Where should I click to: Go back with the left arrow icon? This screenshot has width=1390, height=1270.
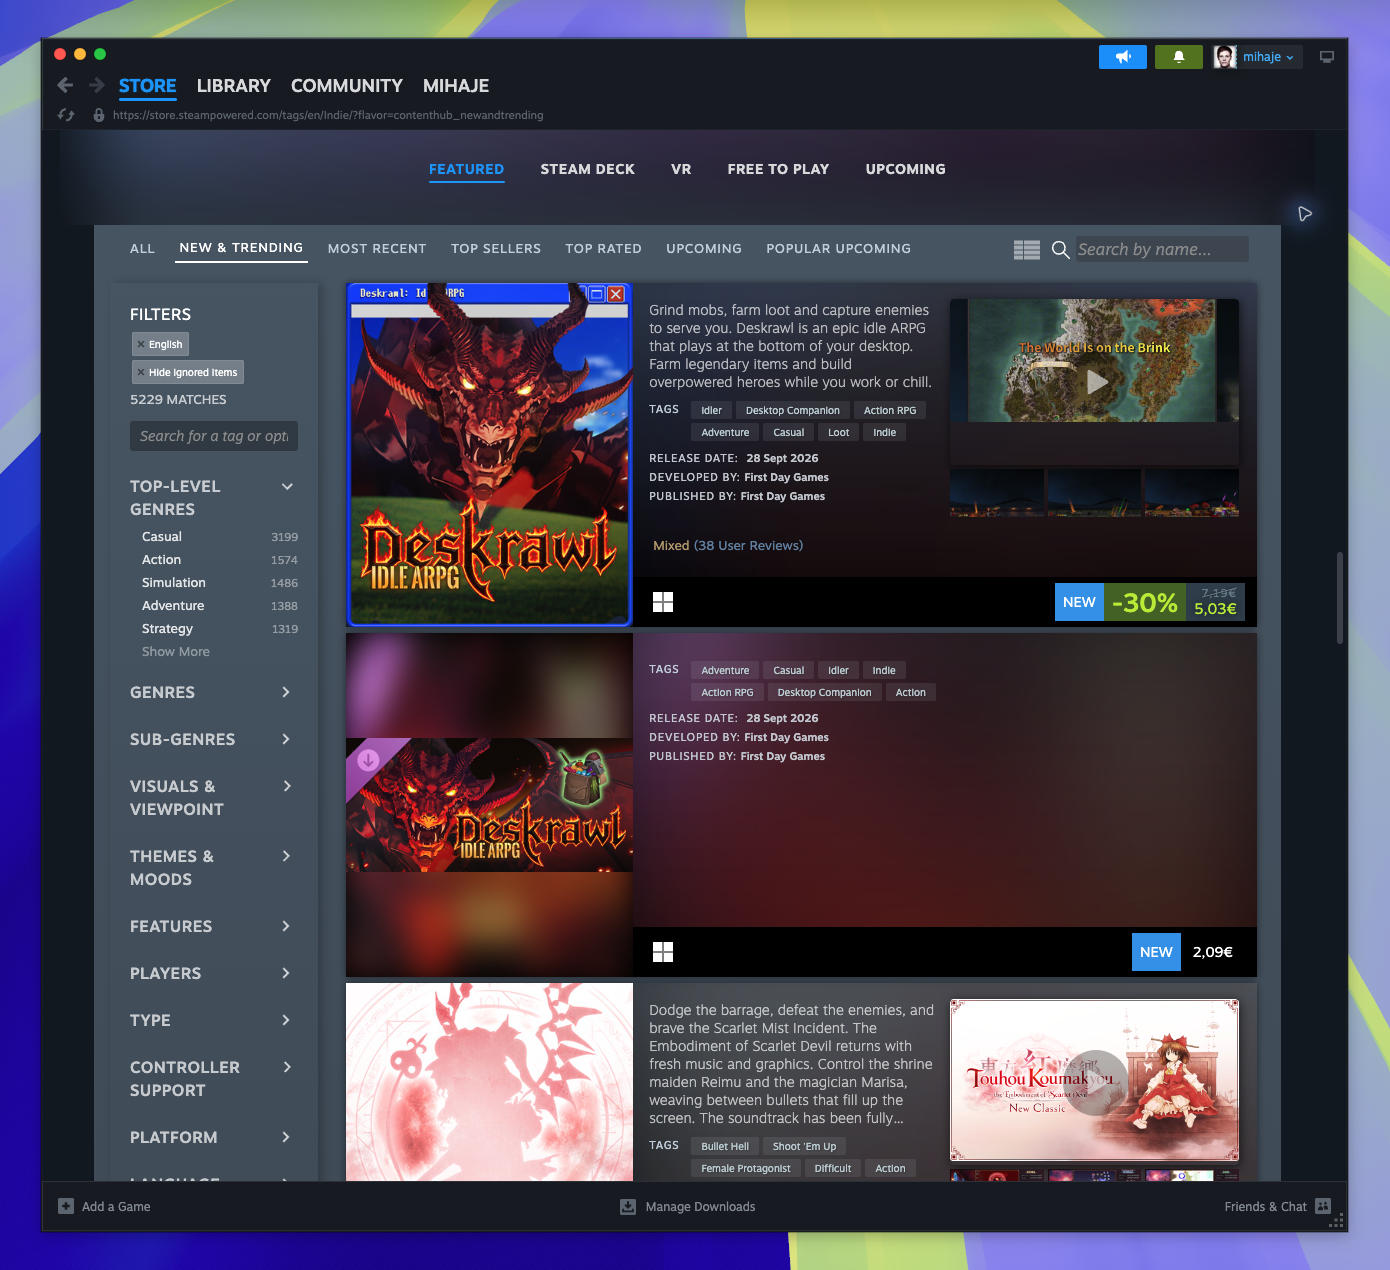pyautogui.click(x=65, y=86)
